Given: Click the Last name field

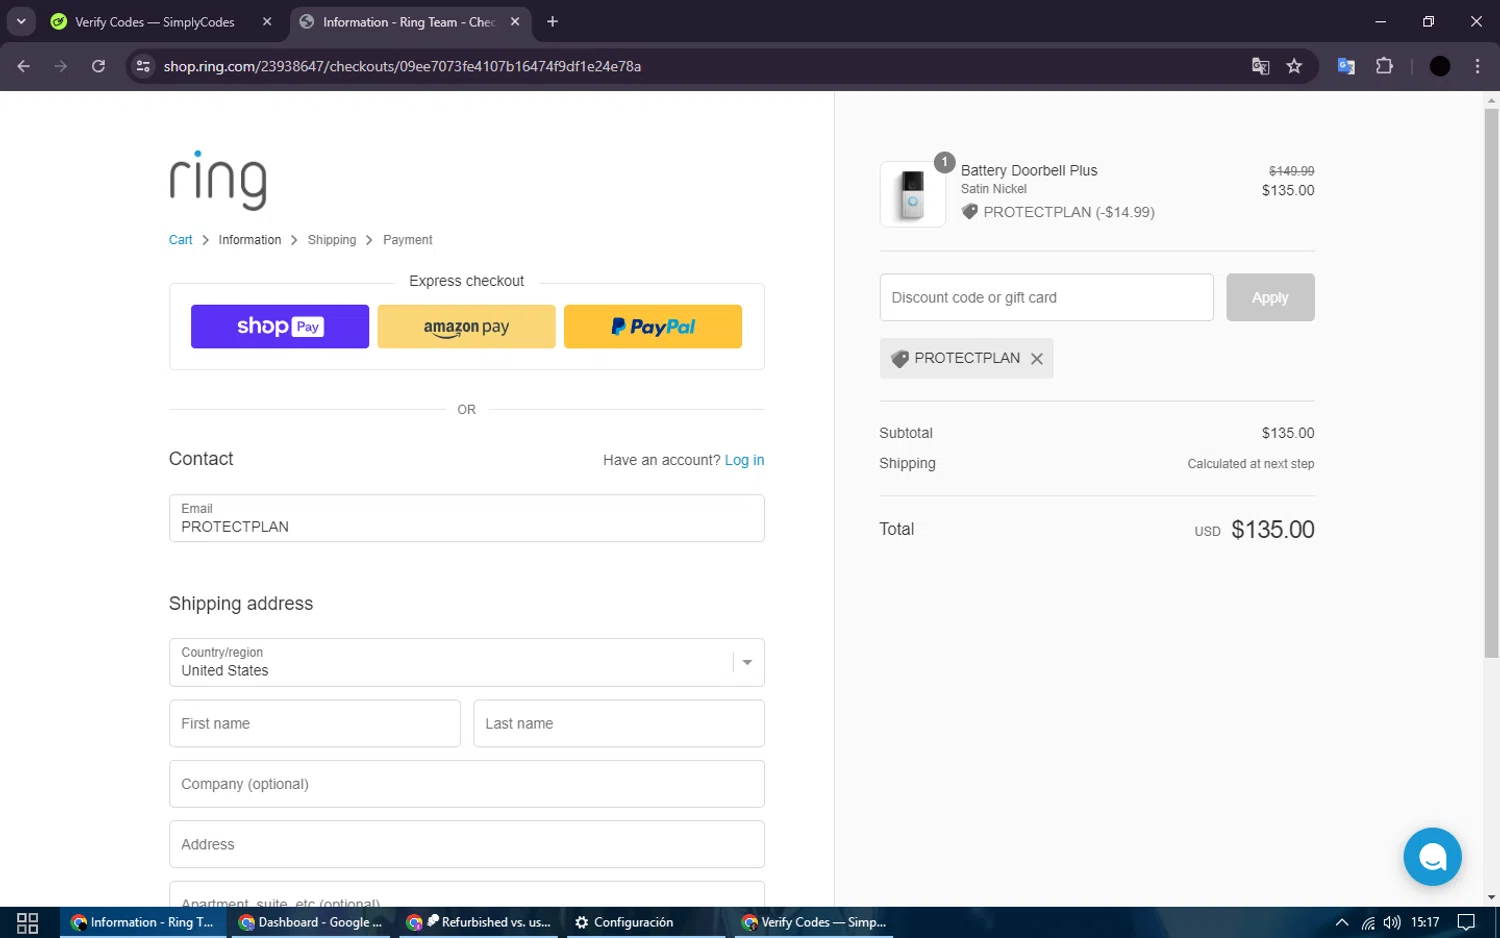Looking at the screenshot, I should [x=619, y=723].
